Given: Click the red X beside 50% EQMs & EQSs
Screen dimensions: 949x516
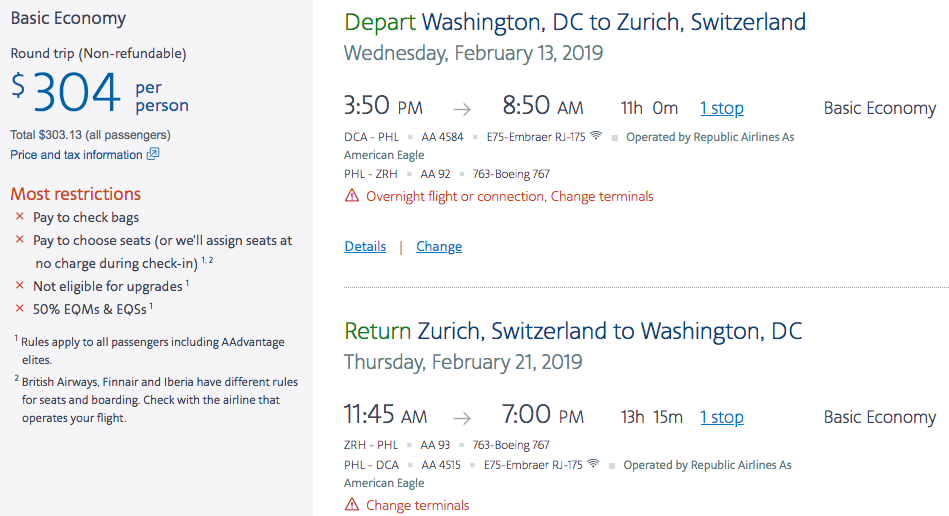Looking at the screenshot, I should pyautogui.click(x=19, y=309).
